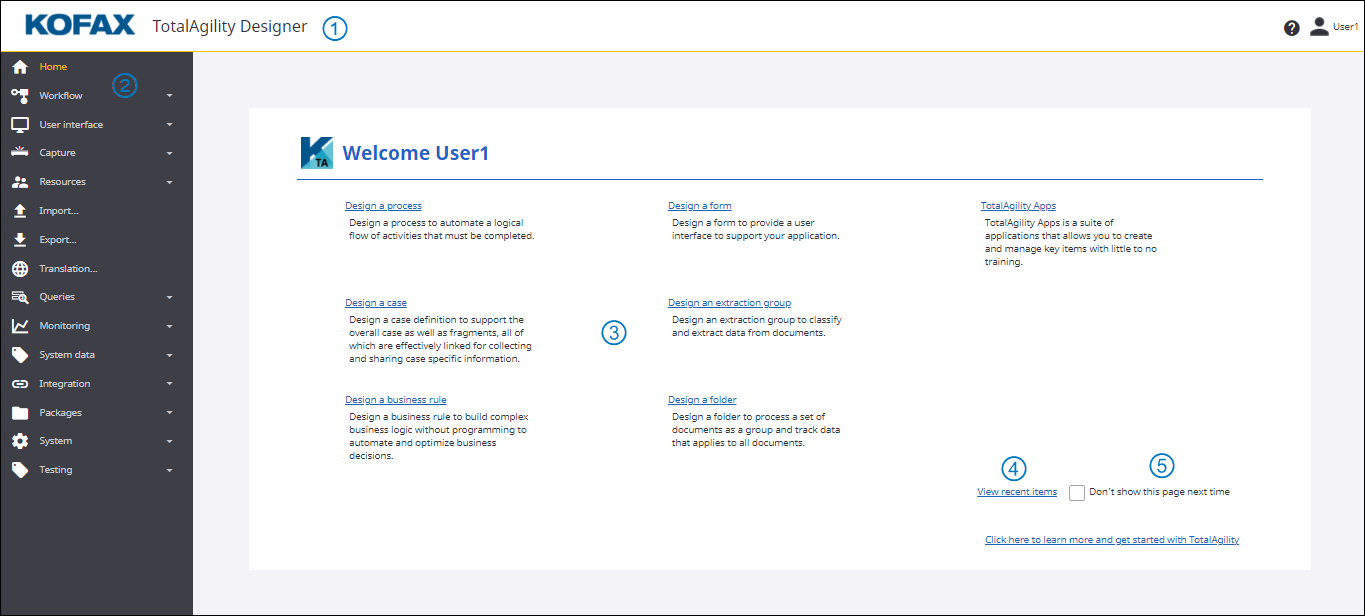
Task: Expand the System data dropdown arrow
Action: point(169,355)
